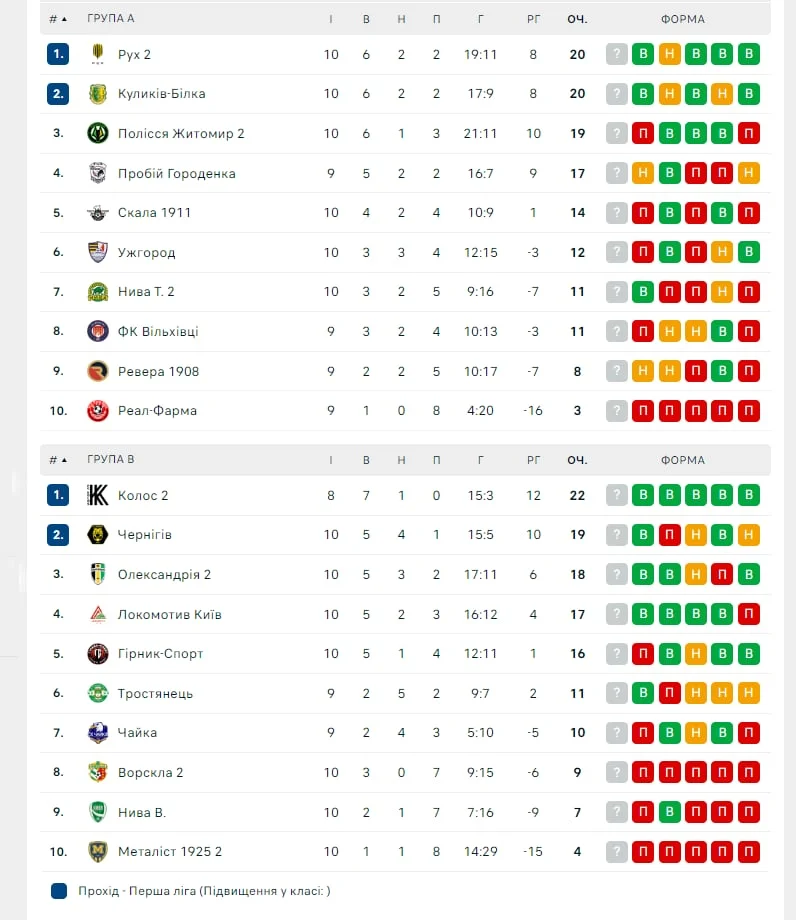Screen dimensions: 796x920
Task: Click the Чернігів team crest
Action: (97, 535)
